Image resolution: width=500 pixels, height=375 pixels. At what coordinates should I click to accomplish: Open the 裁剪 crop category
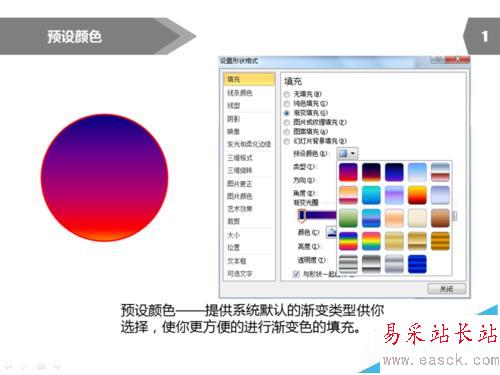[x=249, y=221]
